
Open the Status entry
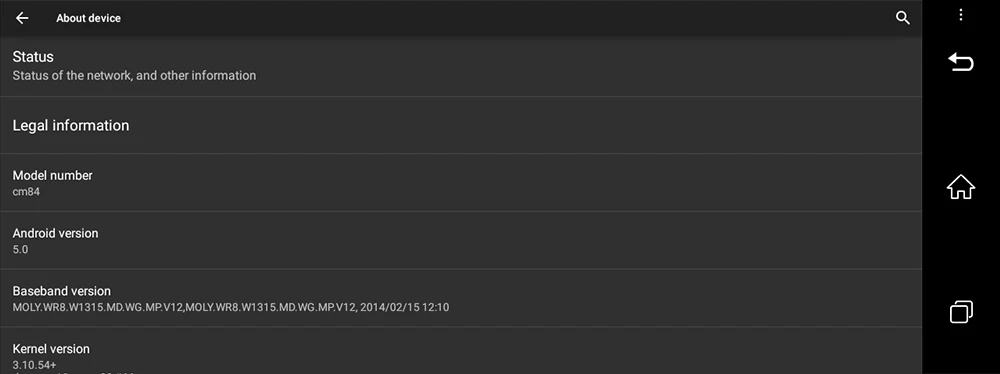coord(460,66)
